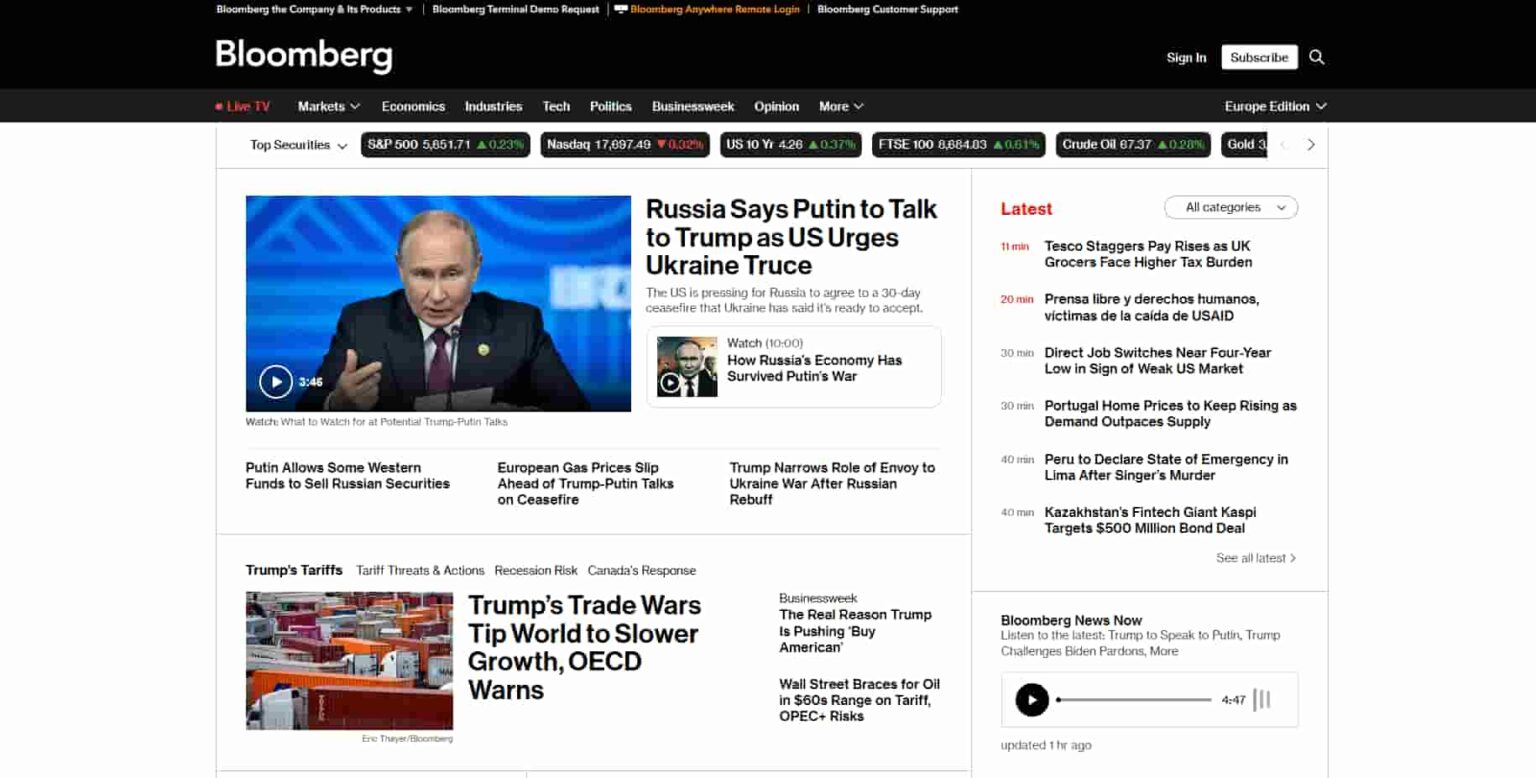Click the audio level bars icon beside 4:47
Image resolution: width=1536 pixels, height=778 pixels.
[x=1261, y=699]
